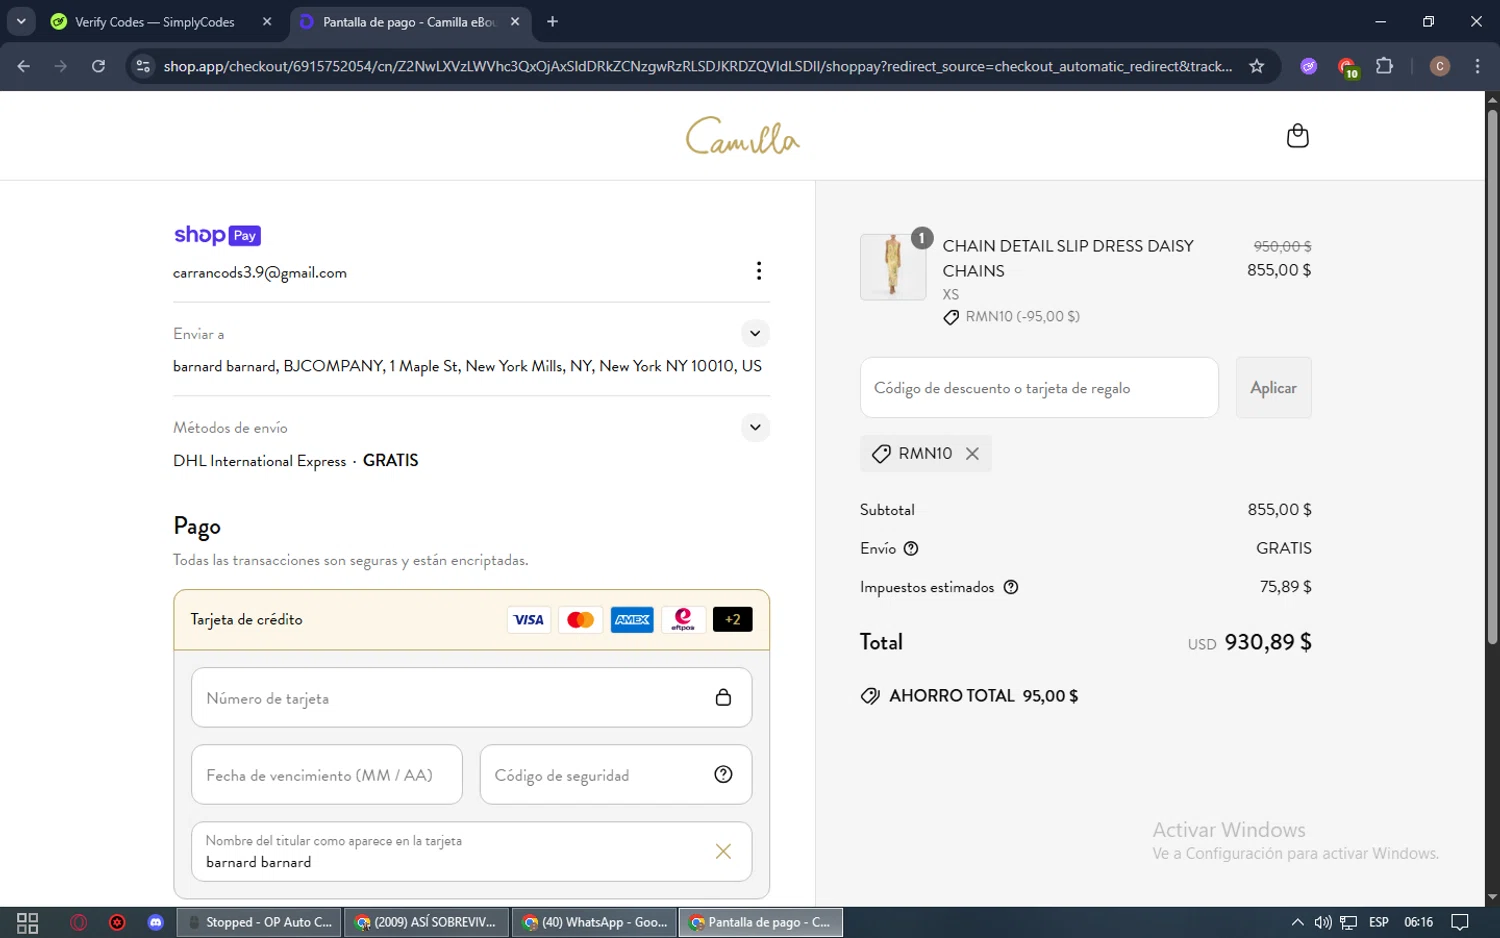Click the Amex card icon
Screen dimensions: 1500x938
point(632,620)
